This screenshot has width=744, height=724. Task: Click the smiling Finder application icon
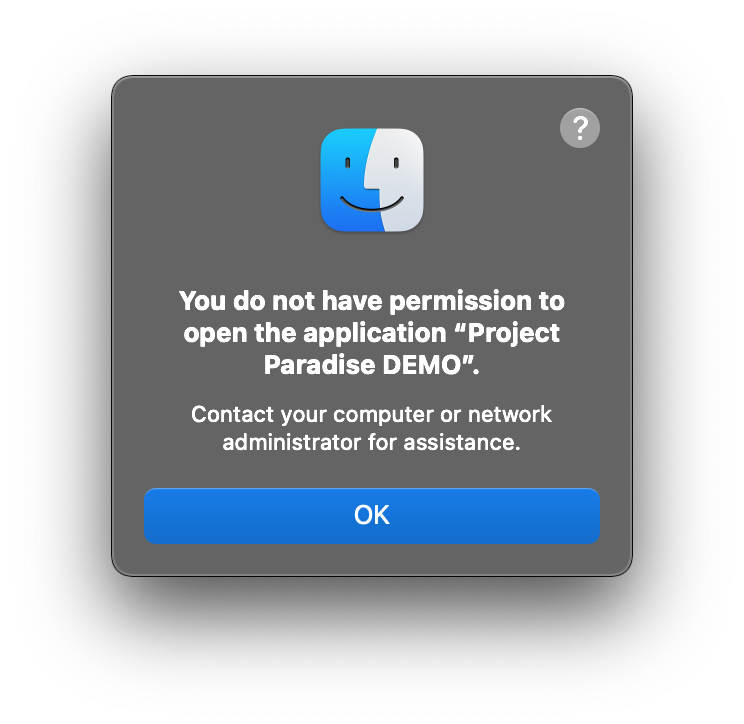pos(372,180)
